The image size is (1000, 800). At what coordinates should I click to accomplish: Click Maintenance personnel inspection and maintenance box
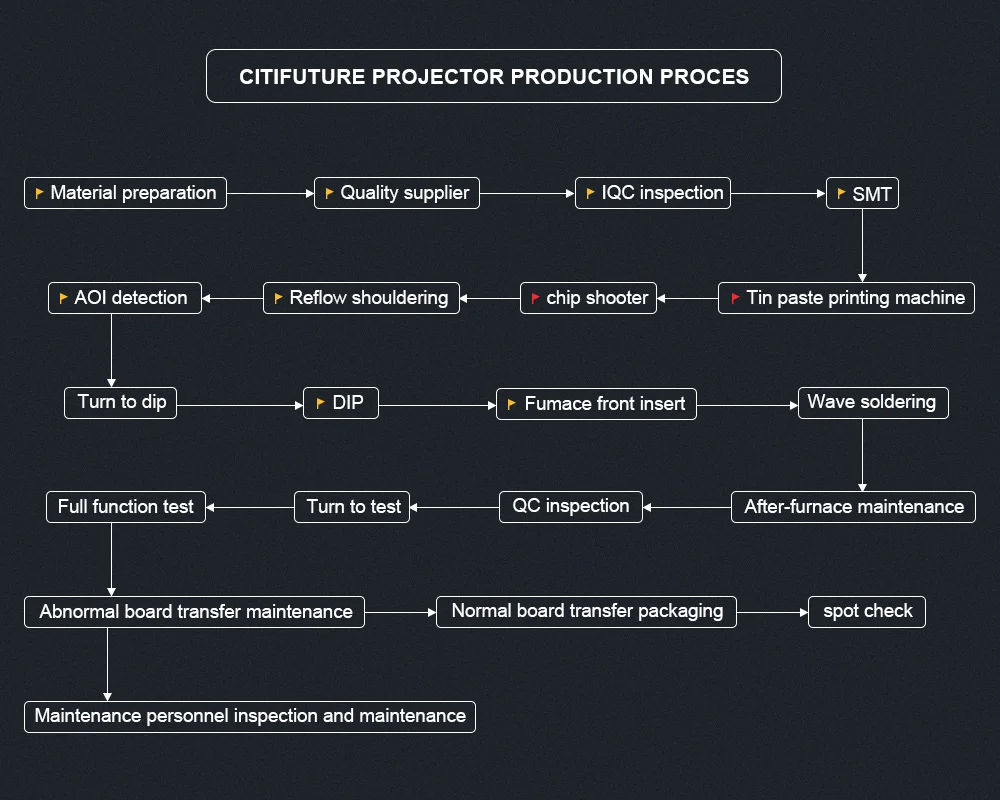coord(249,716)
